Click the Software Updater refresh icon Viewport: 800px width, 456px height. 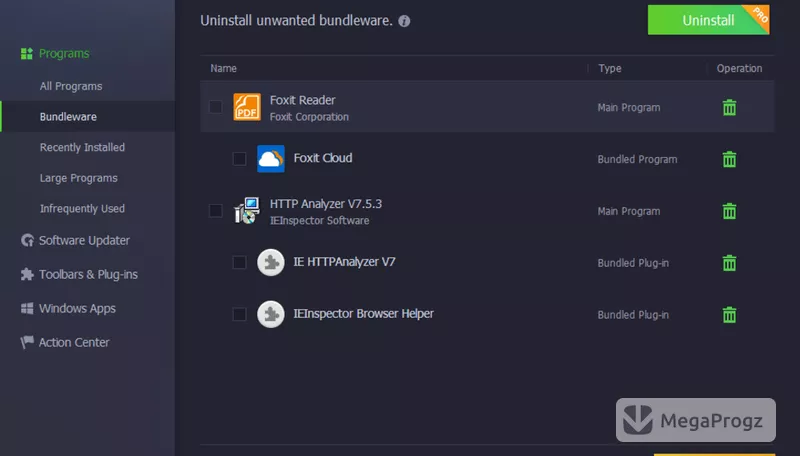[x=27, y=240]
